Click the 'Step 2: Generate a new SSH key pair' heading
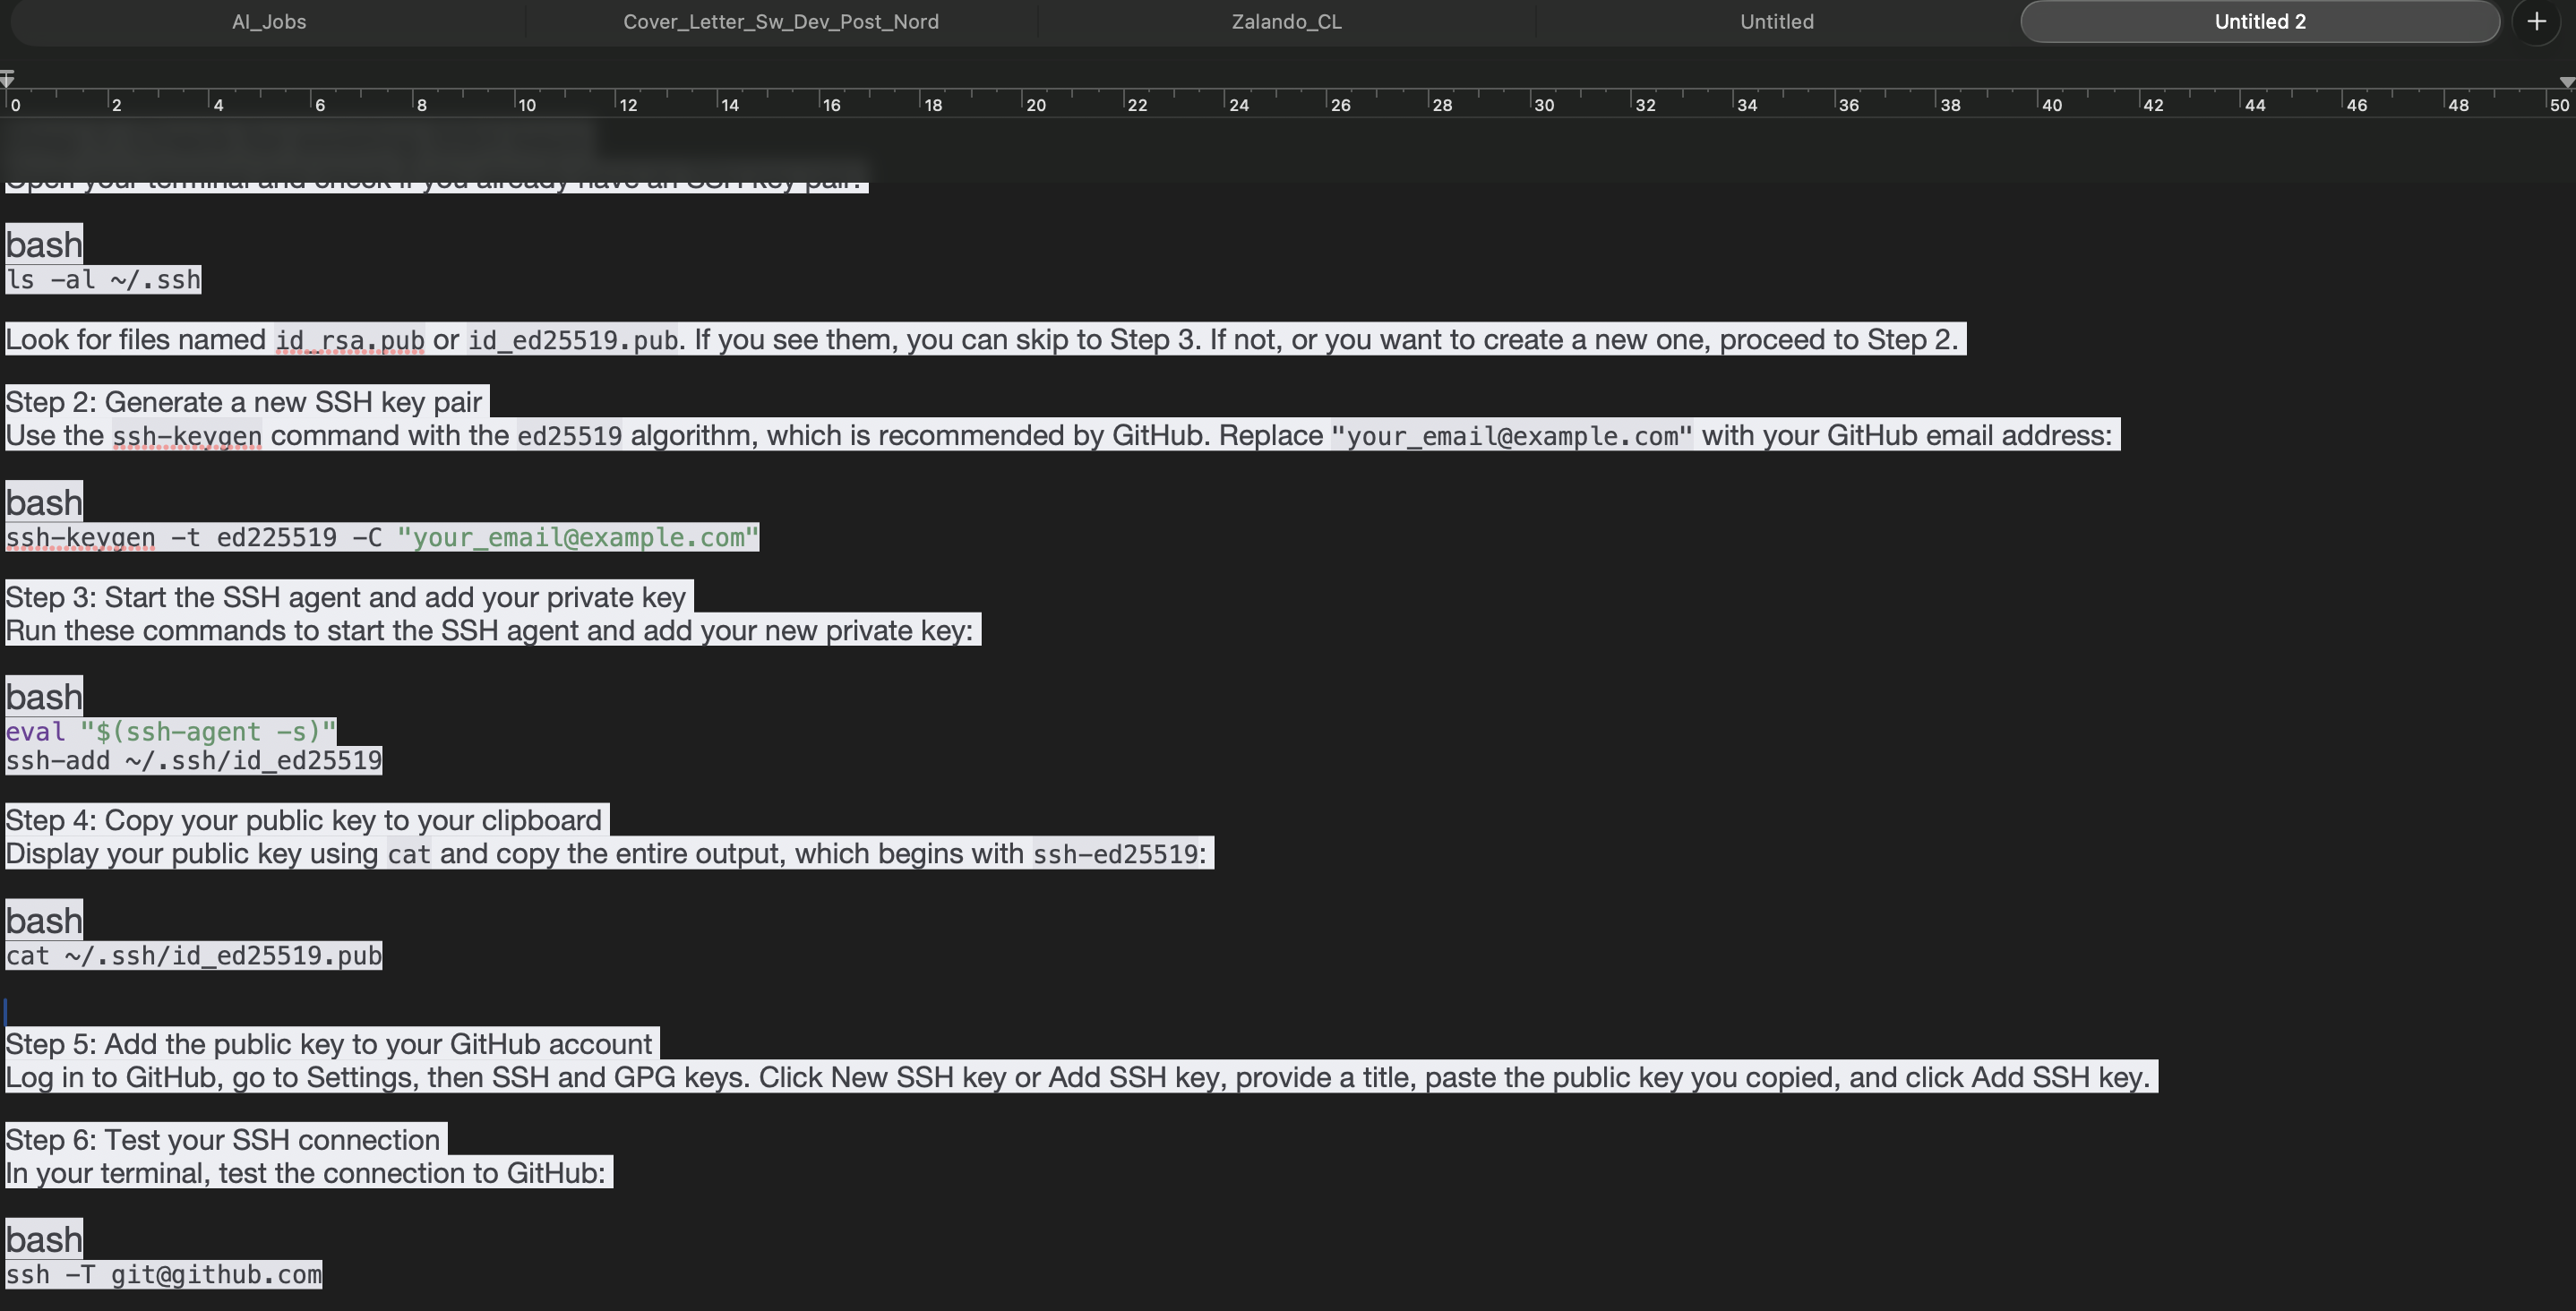This screenshot has height=1311, width=2576. [x=244, y=402]
